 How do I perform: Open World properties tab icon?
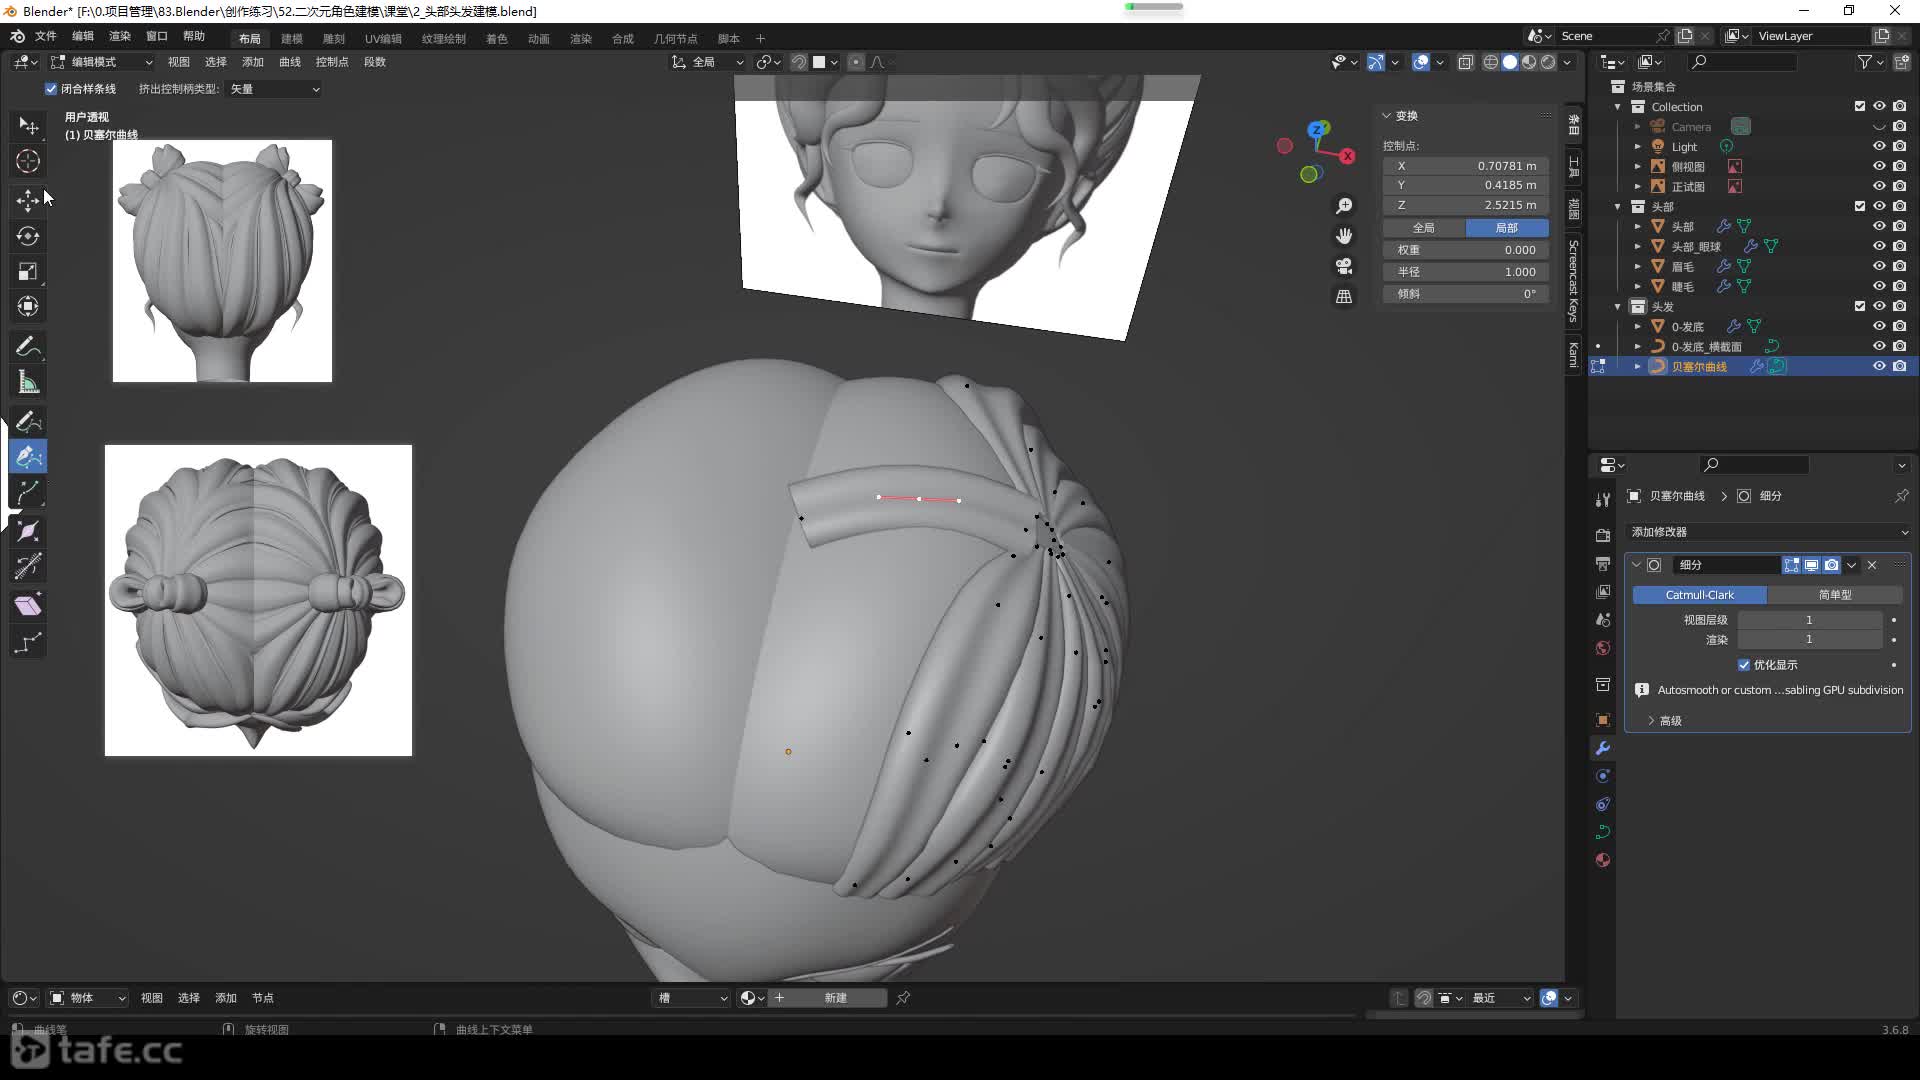(1603, 648)
